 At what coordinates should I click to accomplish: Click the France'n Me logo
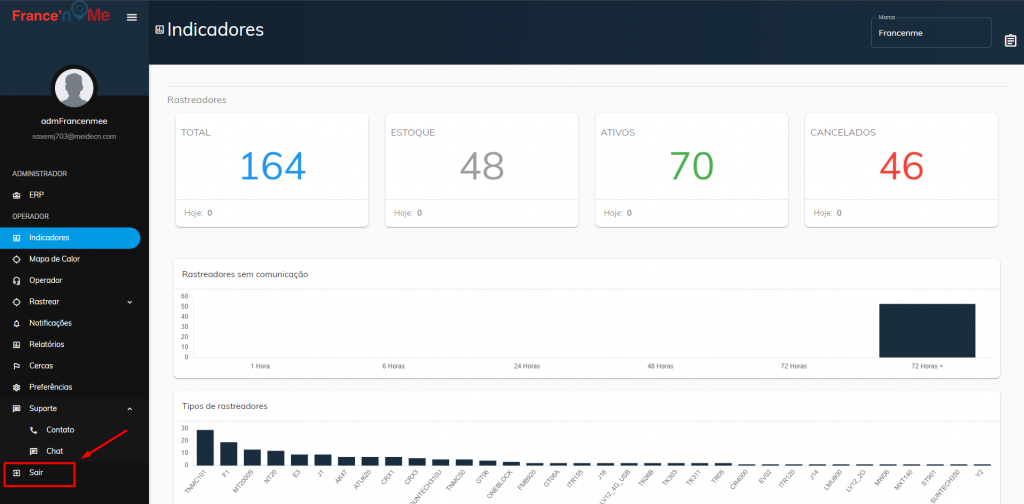click(x=61, y=14)
